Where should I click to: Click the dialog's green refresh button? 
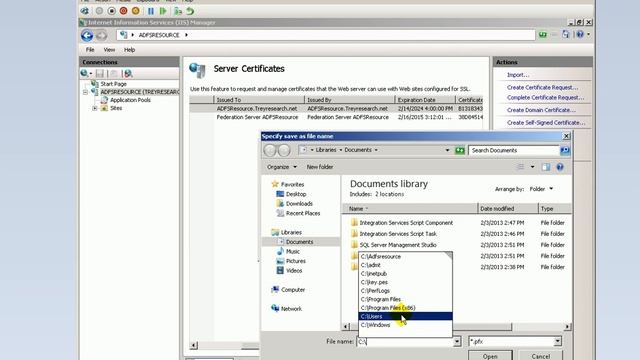[x=460, y=151]
